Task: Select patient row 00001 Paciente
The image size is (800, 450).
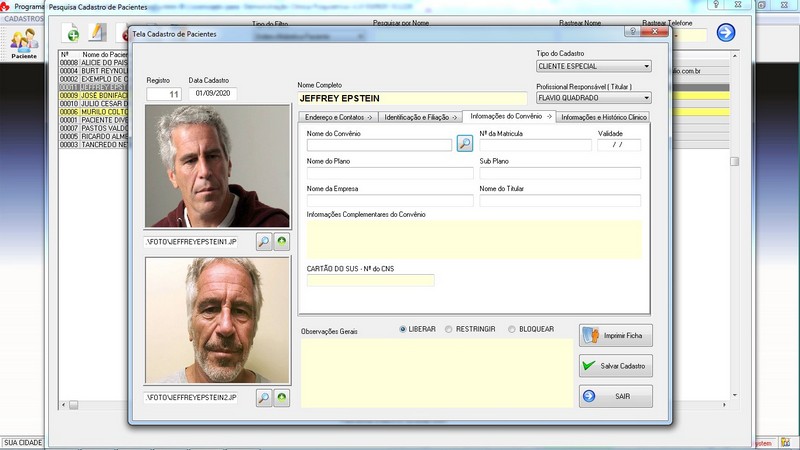Action: point(93,120)
